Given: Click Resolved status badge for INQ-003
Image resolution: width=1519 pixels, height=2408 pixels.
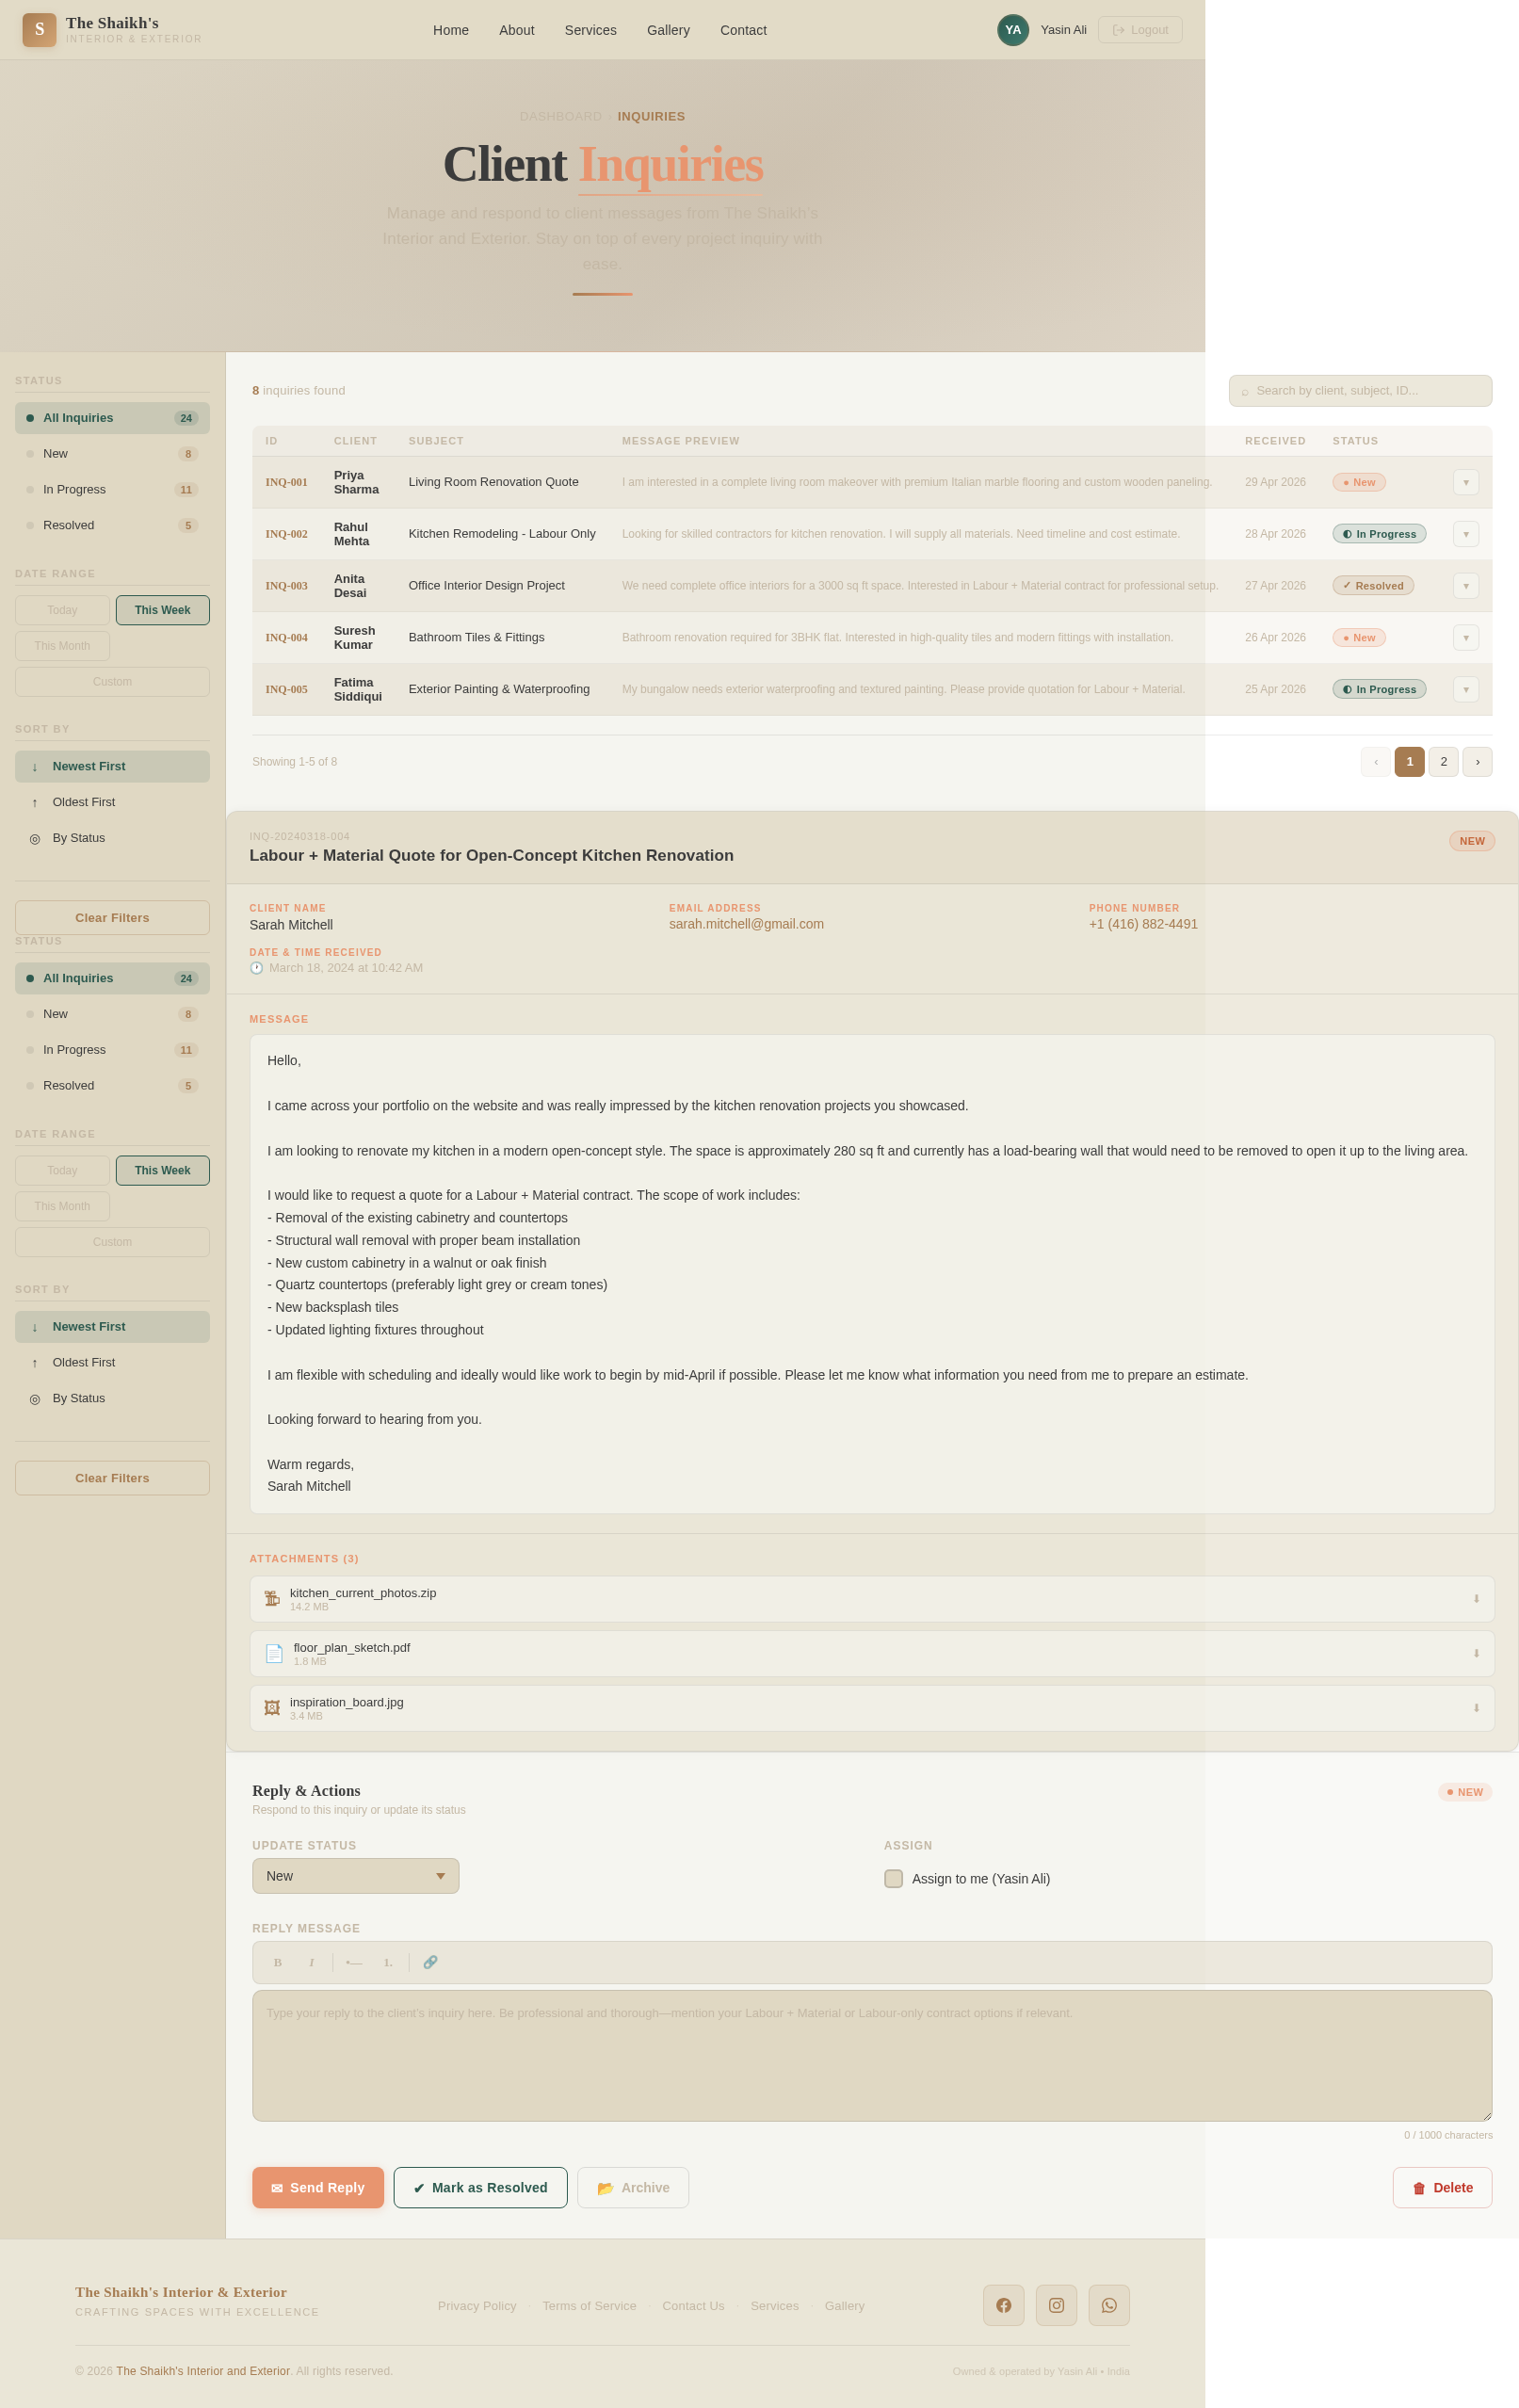Looking at the screenshot, I should [1372, 586].
